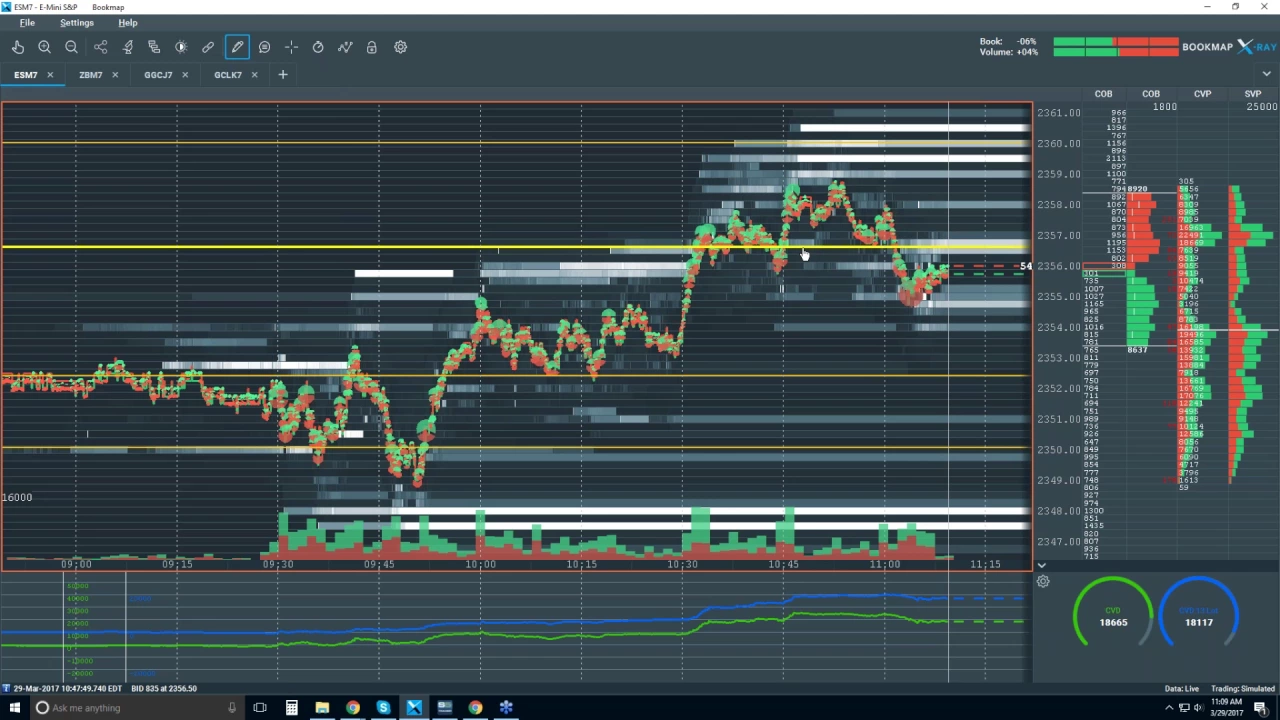This screenshot has width=1280, height=720.
Task: Click the Volume imbalance indicator bar
Action: click(1116, 52)
